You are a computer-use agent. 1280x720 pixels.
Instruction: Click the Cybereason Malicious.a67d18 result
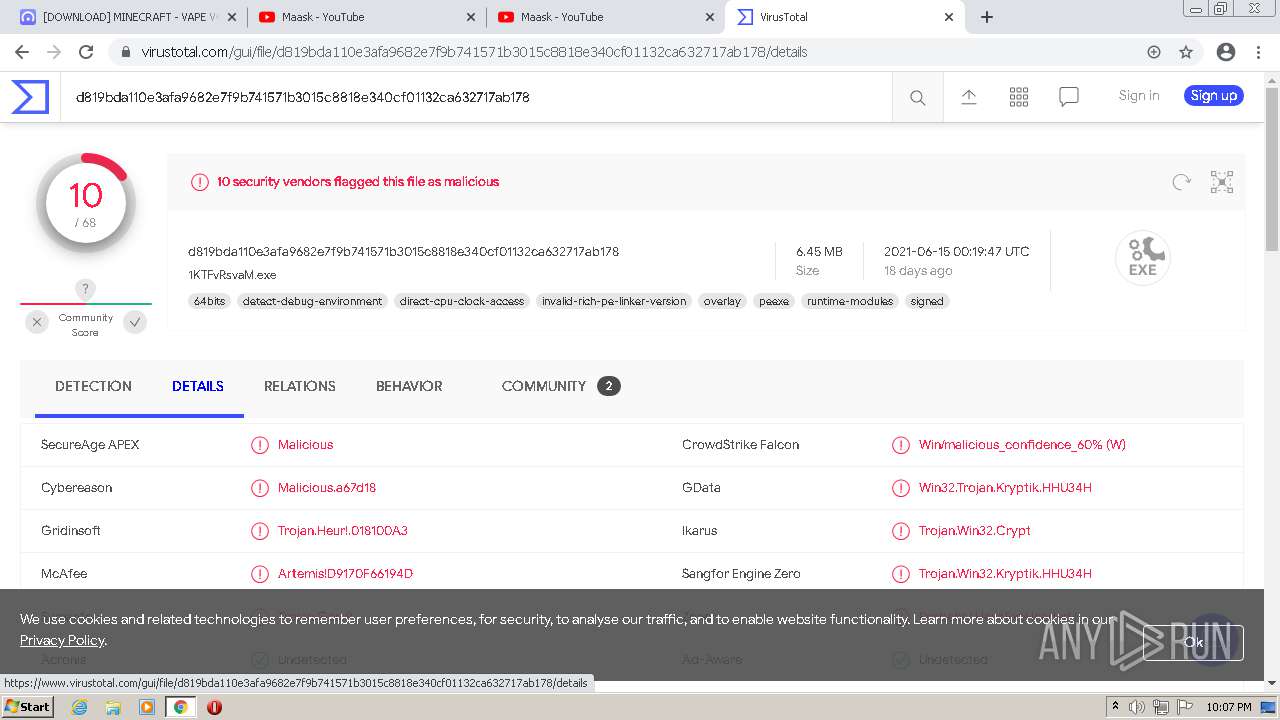click(x=327, y=488)
